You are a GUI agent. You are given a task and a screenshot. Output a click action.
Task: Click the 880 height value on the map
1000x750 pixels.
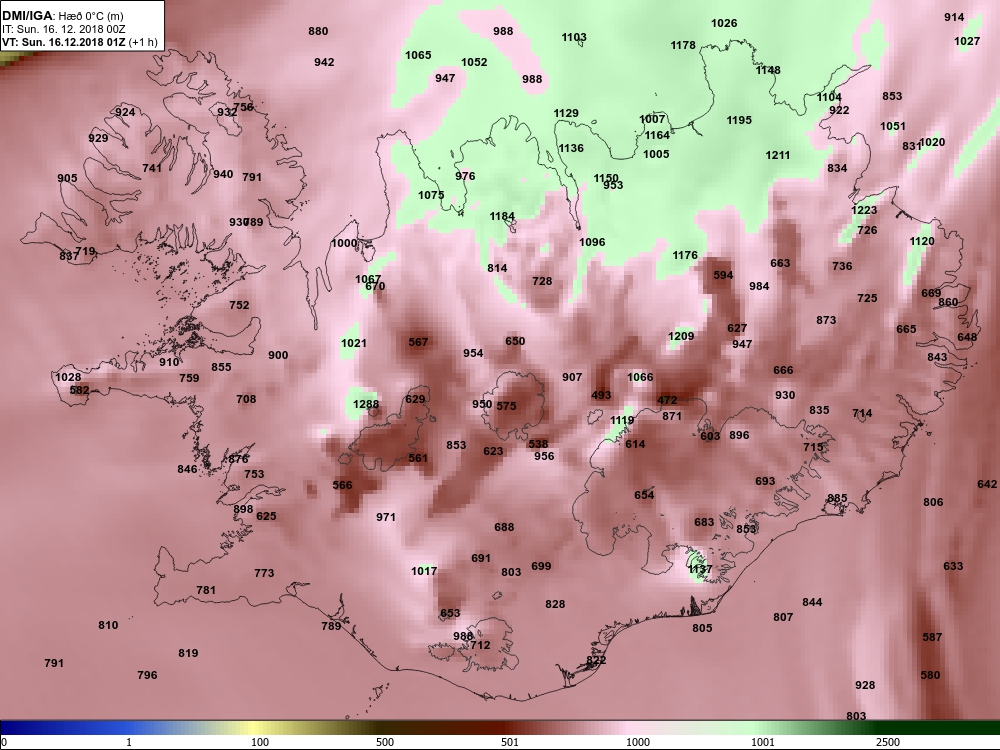(x=318, y=31)
